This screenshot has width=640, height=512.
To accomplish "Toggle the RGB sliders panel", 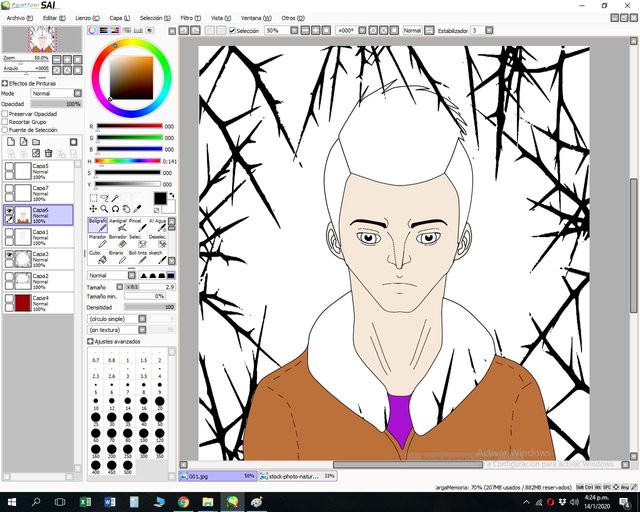I will pos(104,30).
